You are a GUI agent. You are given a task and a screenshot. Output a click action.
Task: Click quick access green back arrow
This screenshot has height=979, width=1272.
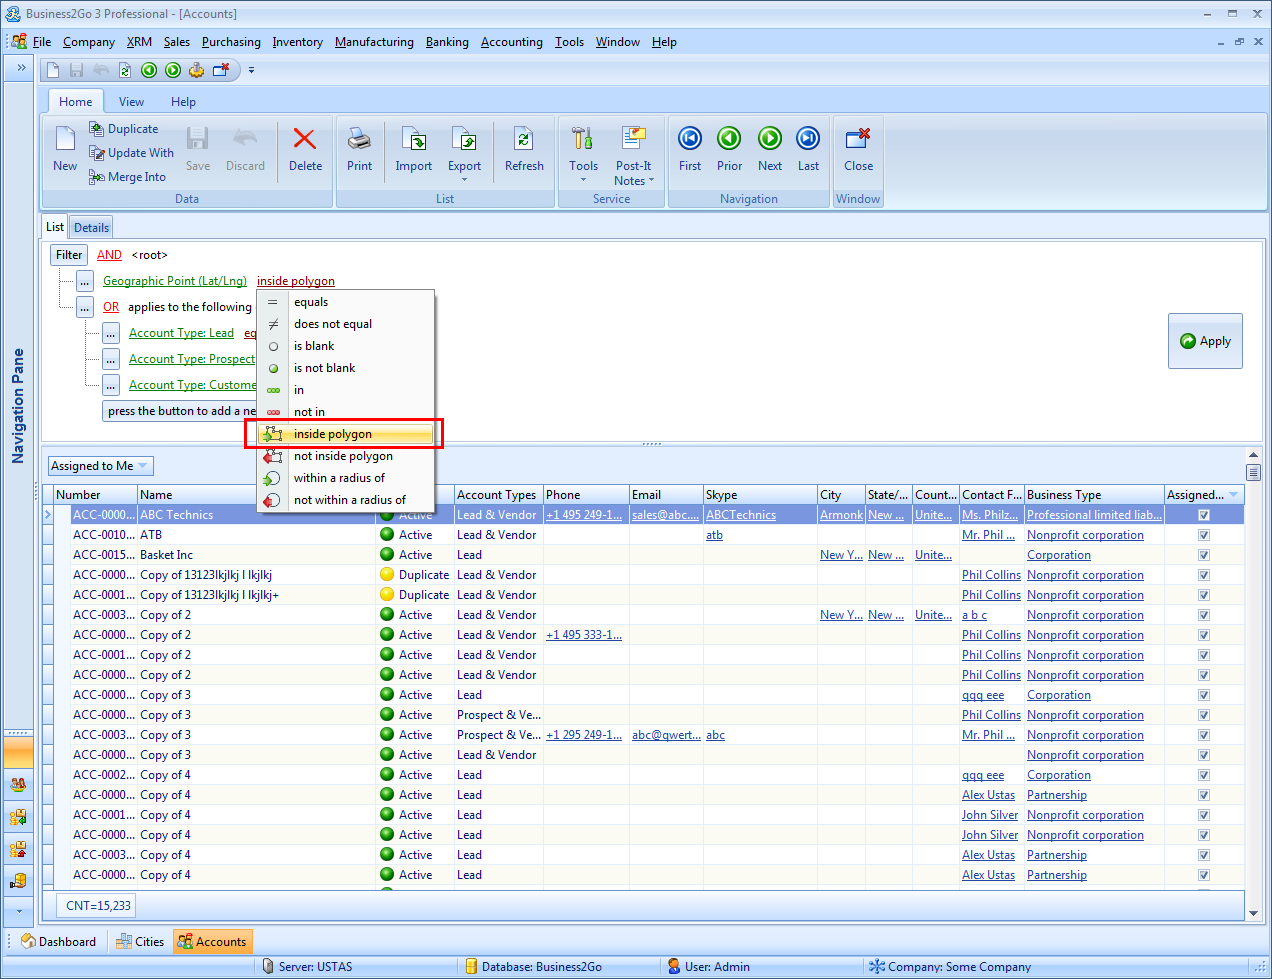(x=149, y=70)
